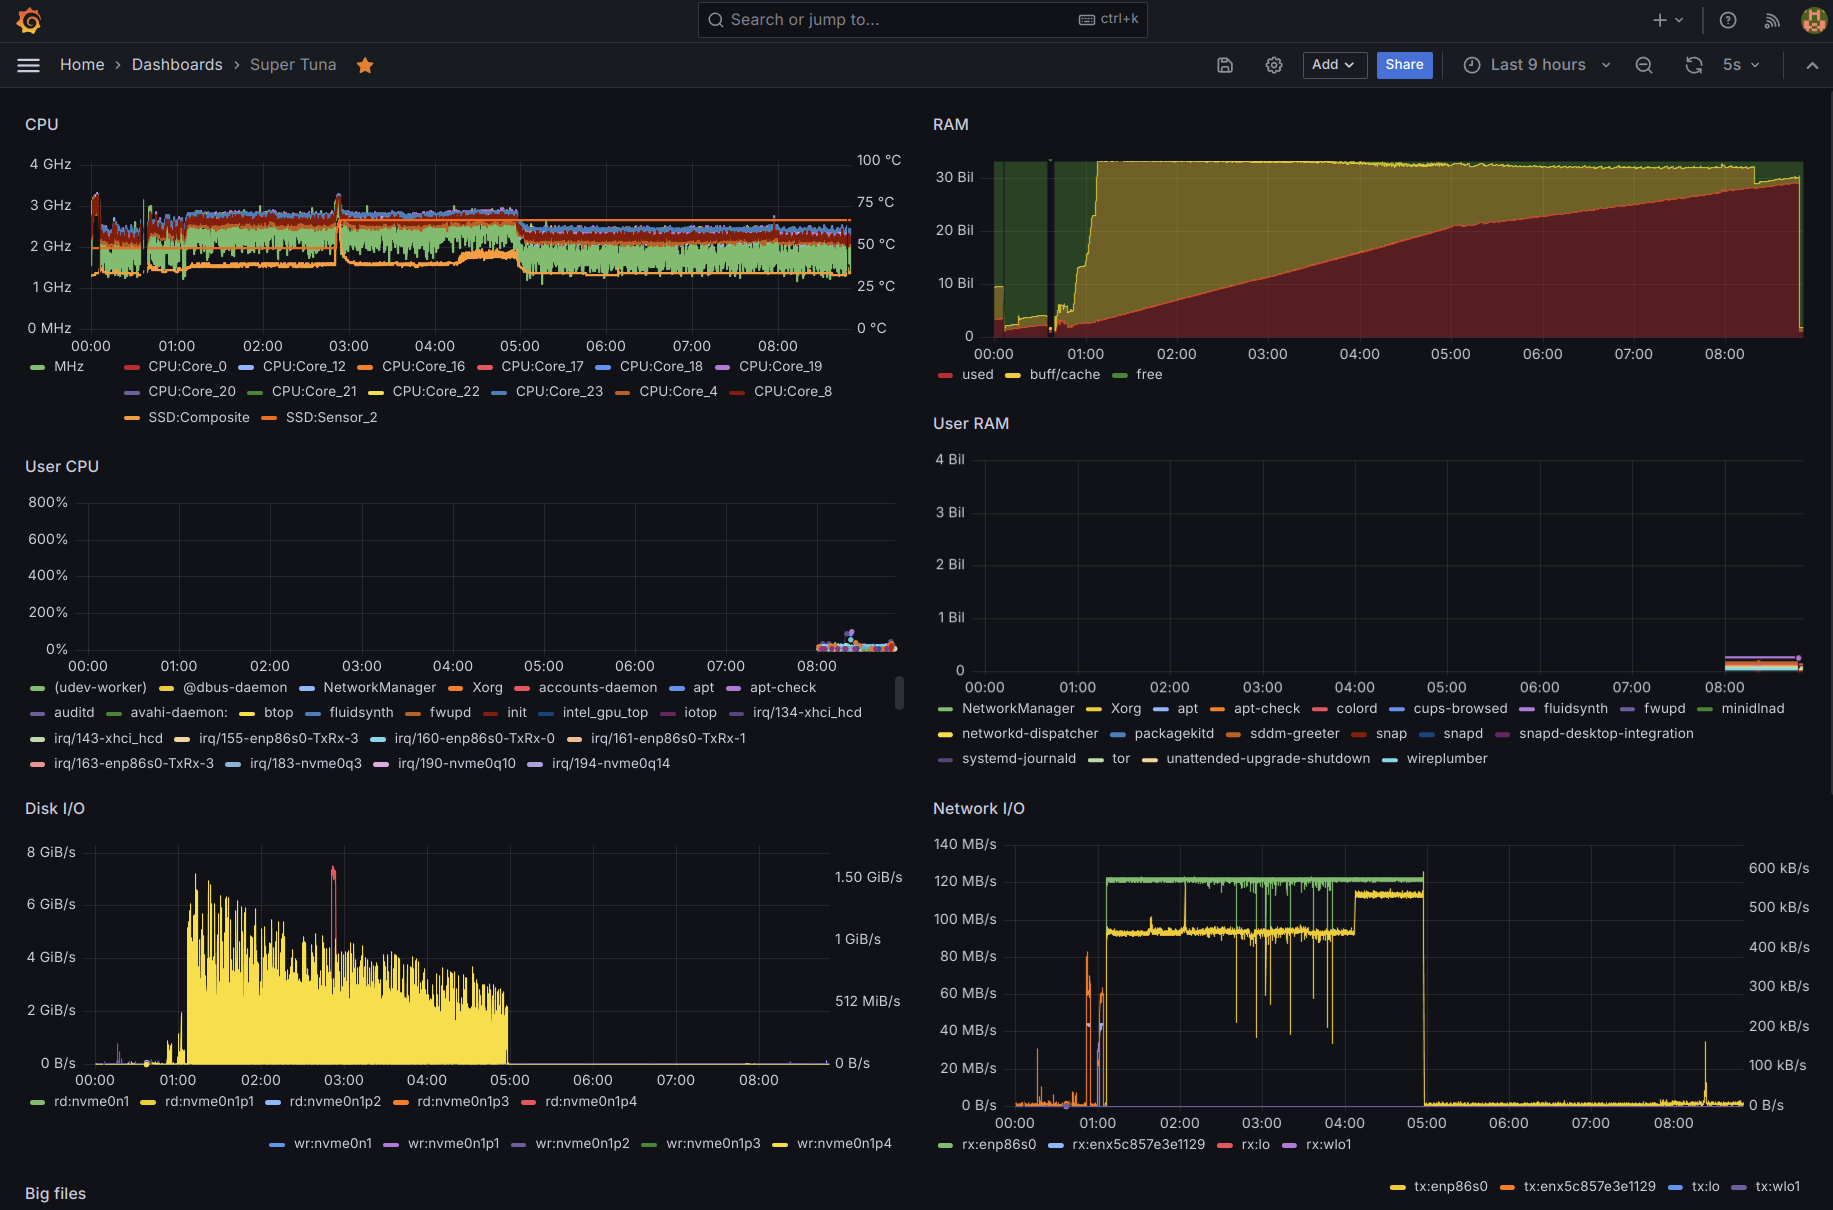Open the help question mark icon
Viewport: 1833px width, 1210px height.
point(1728,20)
